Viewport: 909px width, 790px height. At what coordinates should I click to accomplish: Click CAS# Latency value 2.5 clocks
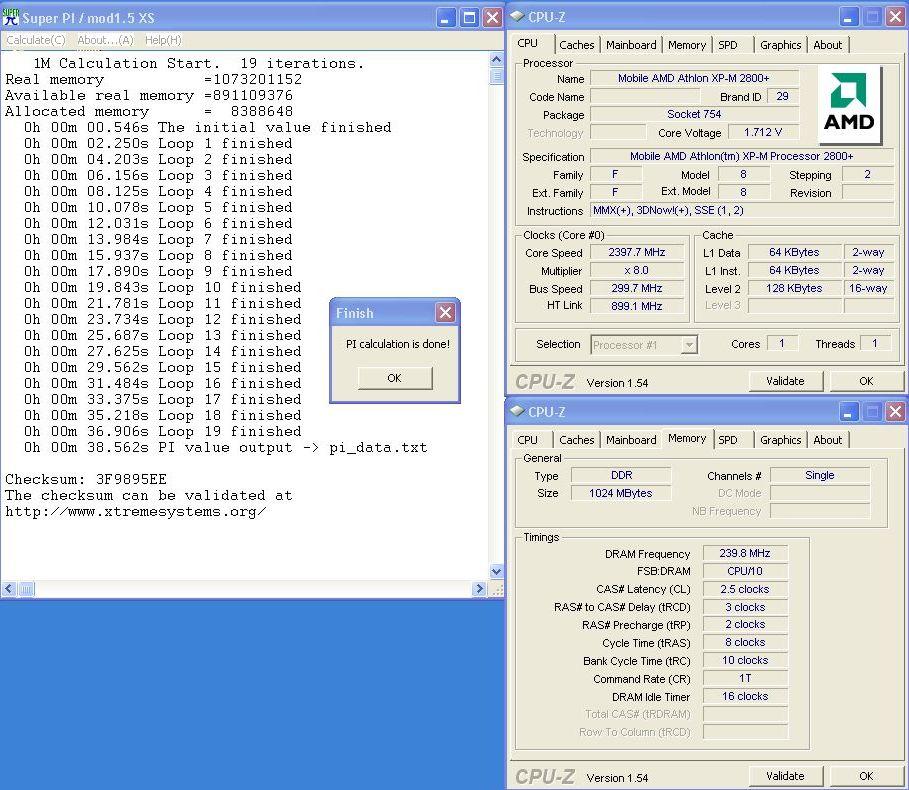click(745, 589)
